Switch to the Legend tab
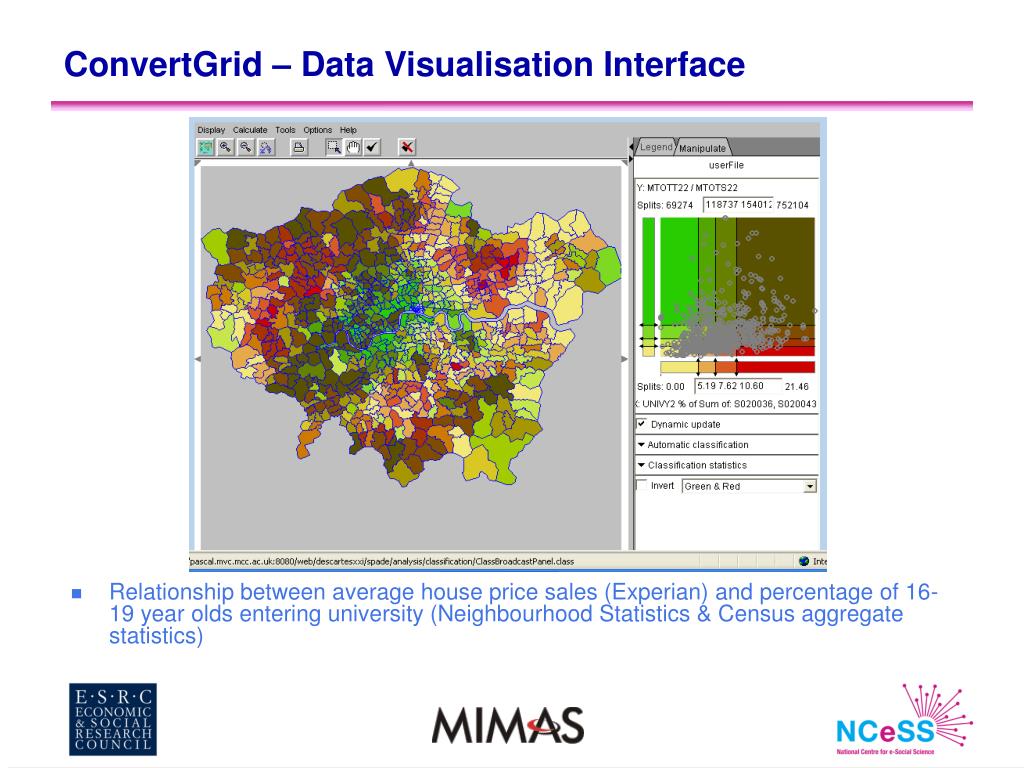This screenshot has height=768, width=1024. tap(656, 147)
